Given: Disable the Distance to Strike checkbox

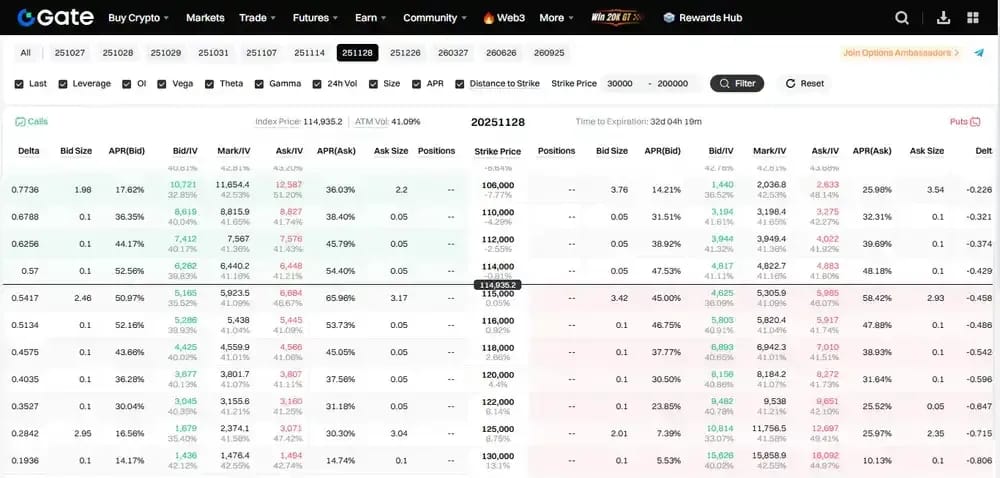Looking at the screenshot, I should 460,83.
